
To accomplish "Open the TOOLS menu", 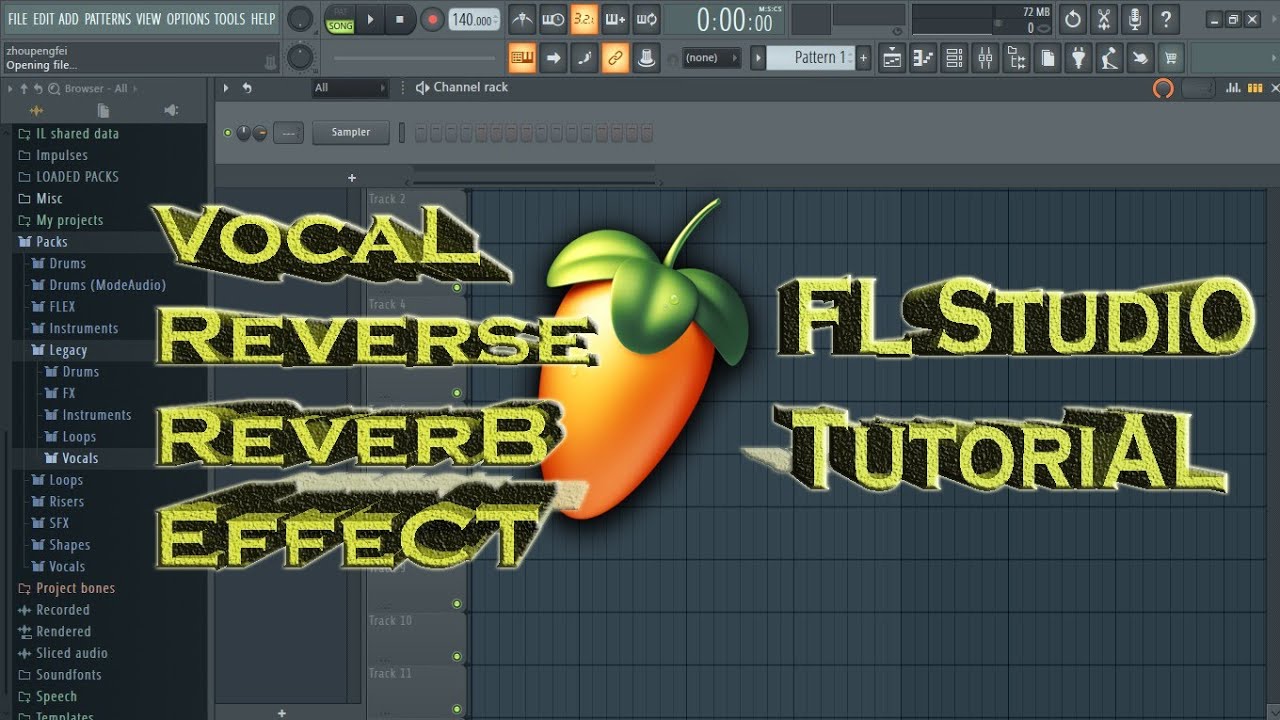I will pyautogui.click(x=230, y=19).
